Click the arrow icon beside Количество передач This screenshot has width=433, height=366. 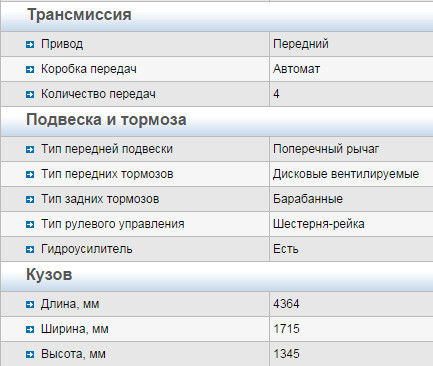(30, 94)
